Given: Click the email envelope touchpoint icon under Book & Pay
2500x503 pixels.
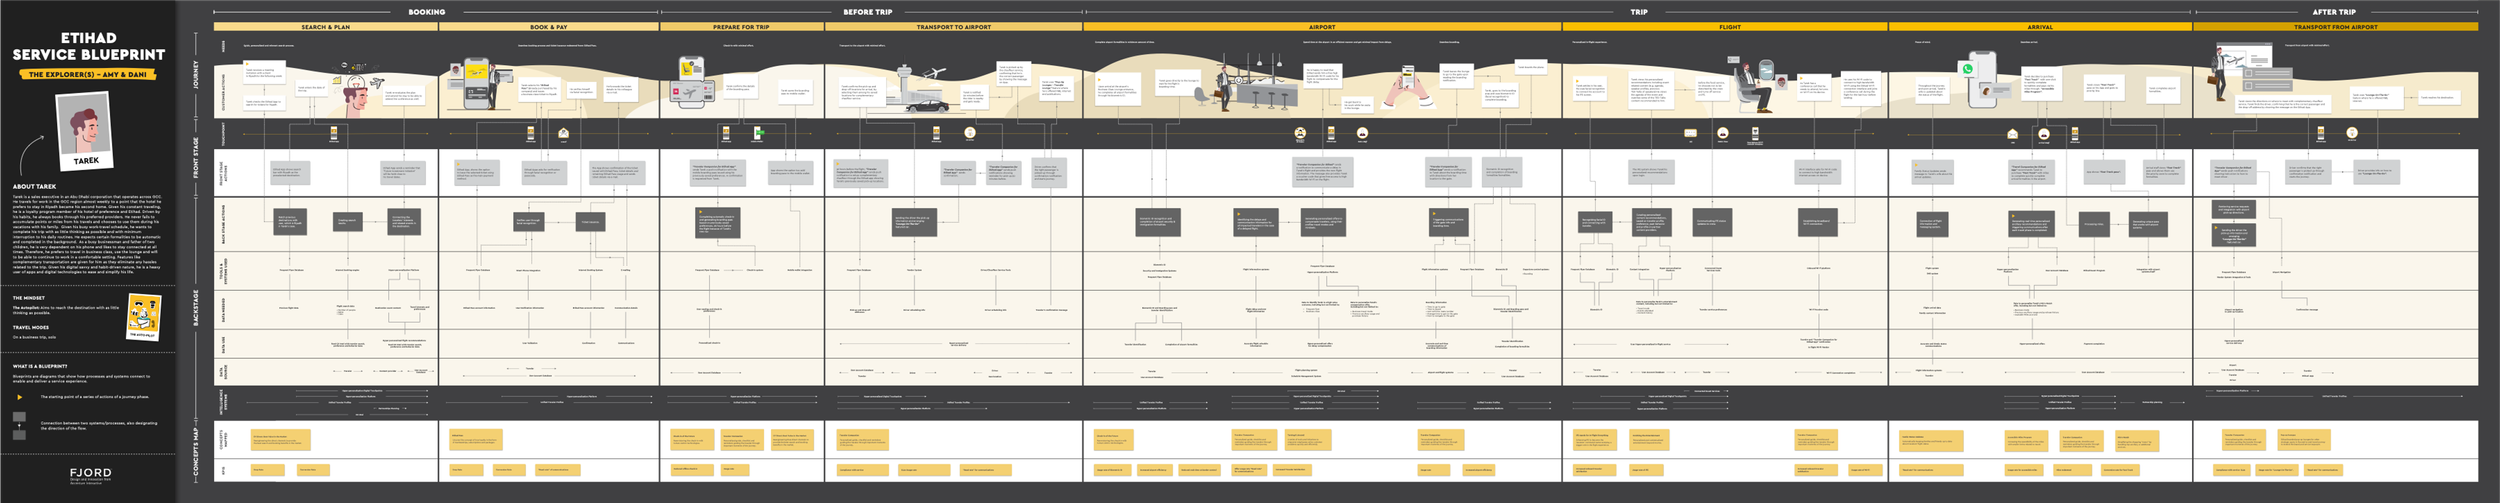Looking at the screenshot, I should (x=564, y=132).
